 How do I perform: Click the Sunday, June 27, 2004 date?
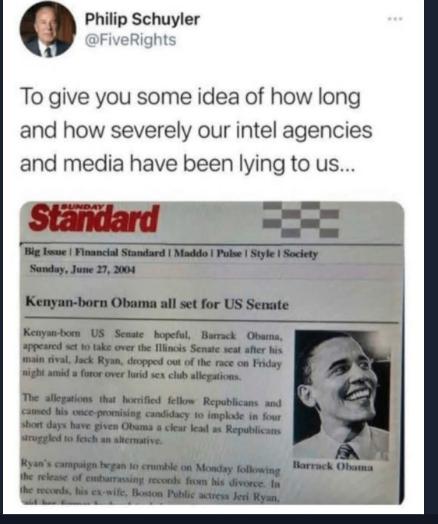(x=83, y=269)
